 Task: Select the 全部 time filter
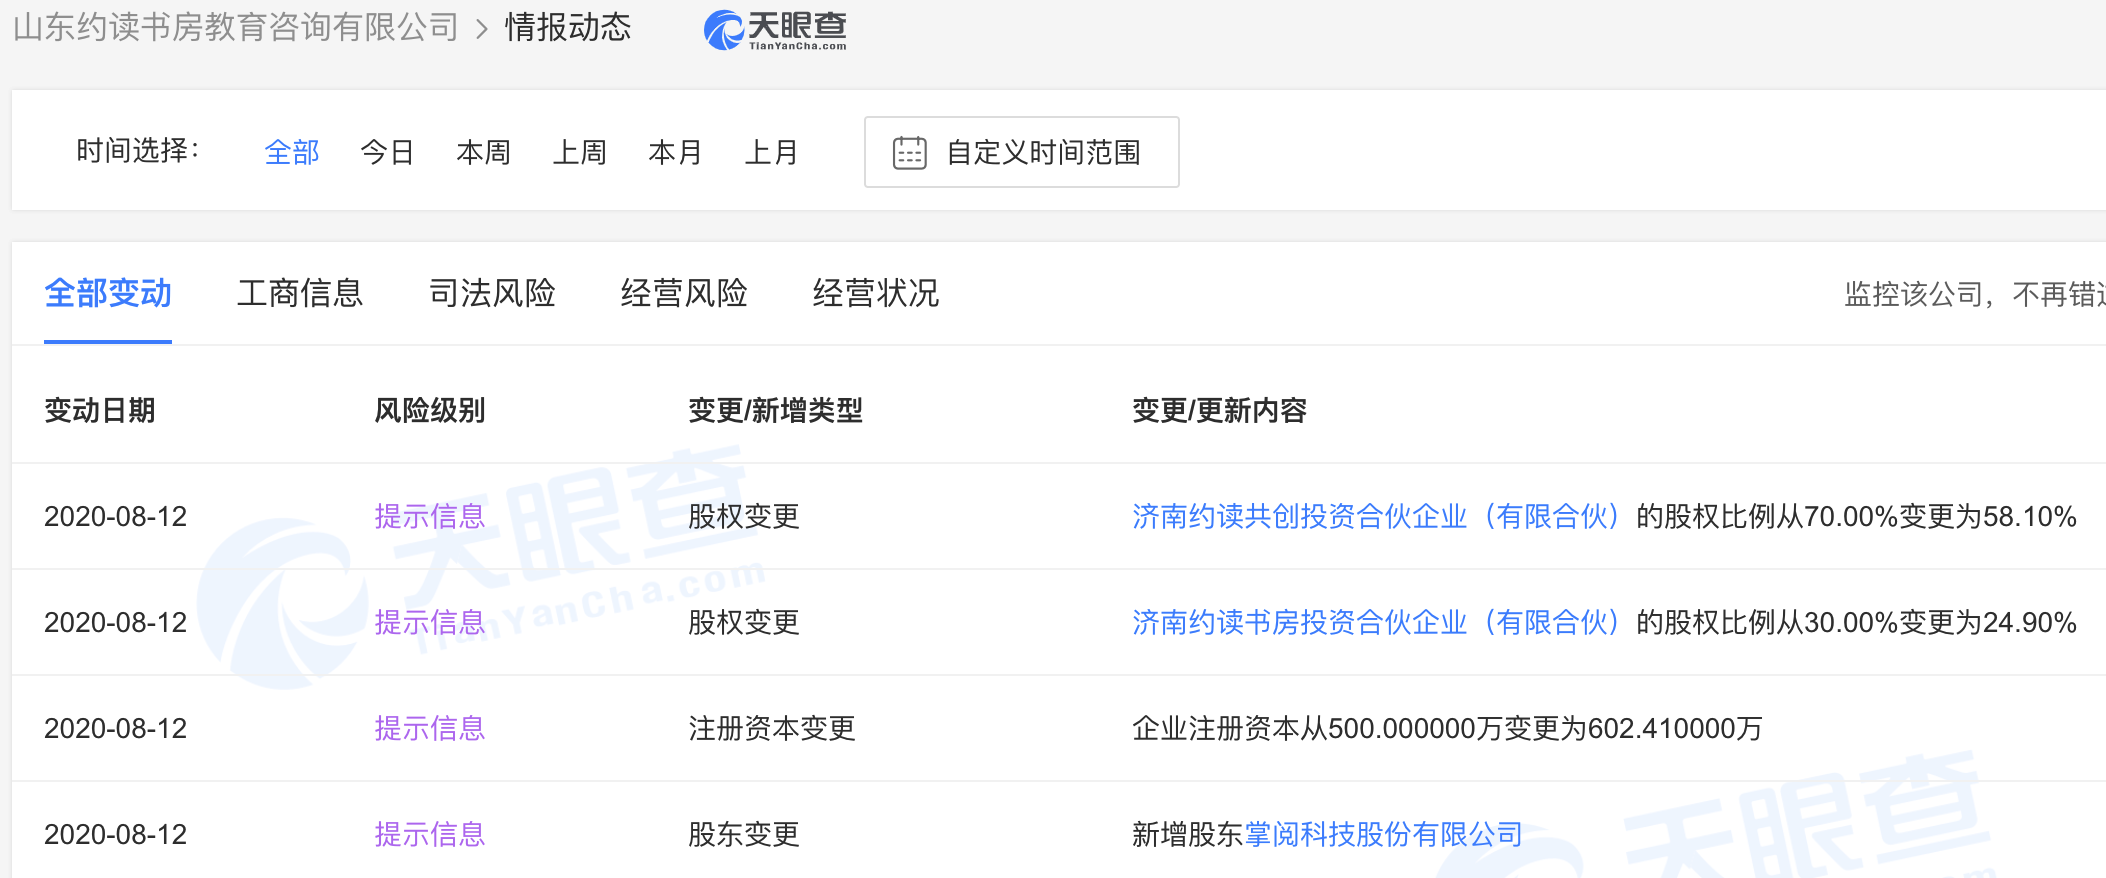tap(291, 152)
